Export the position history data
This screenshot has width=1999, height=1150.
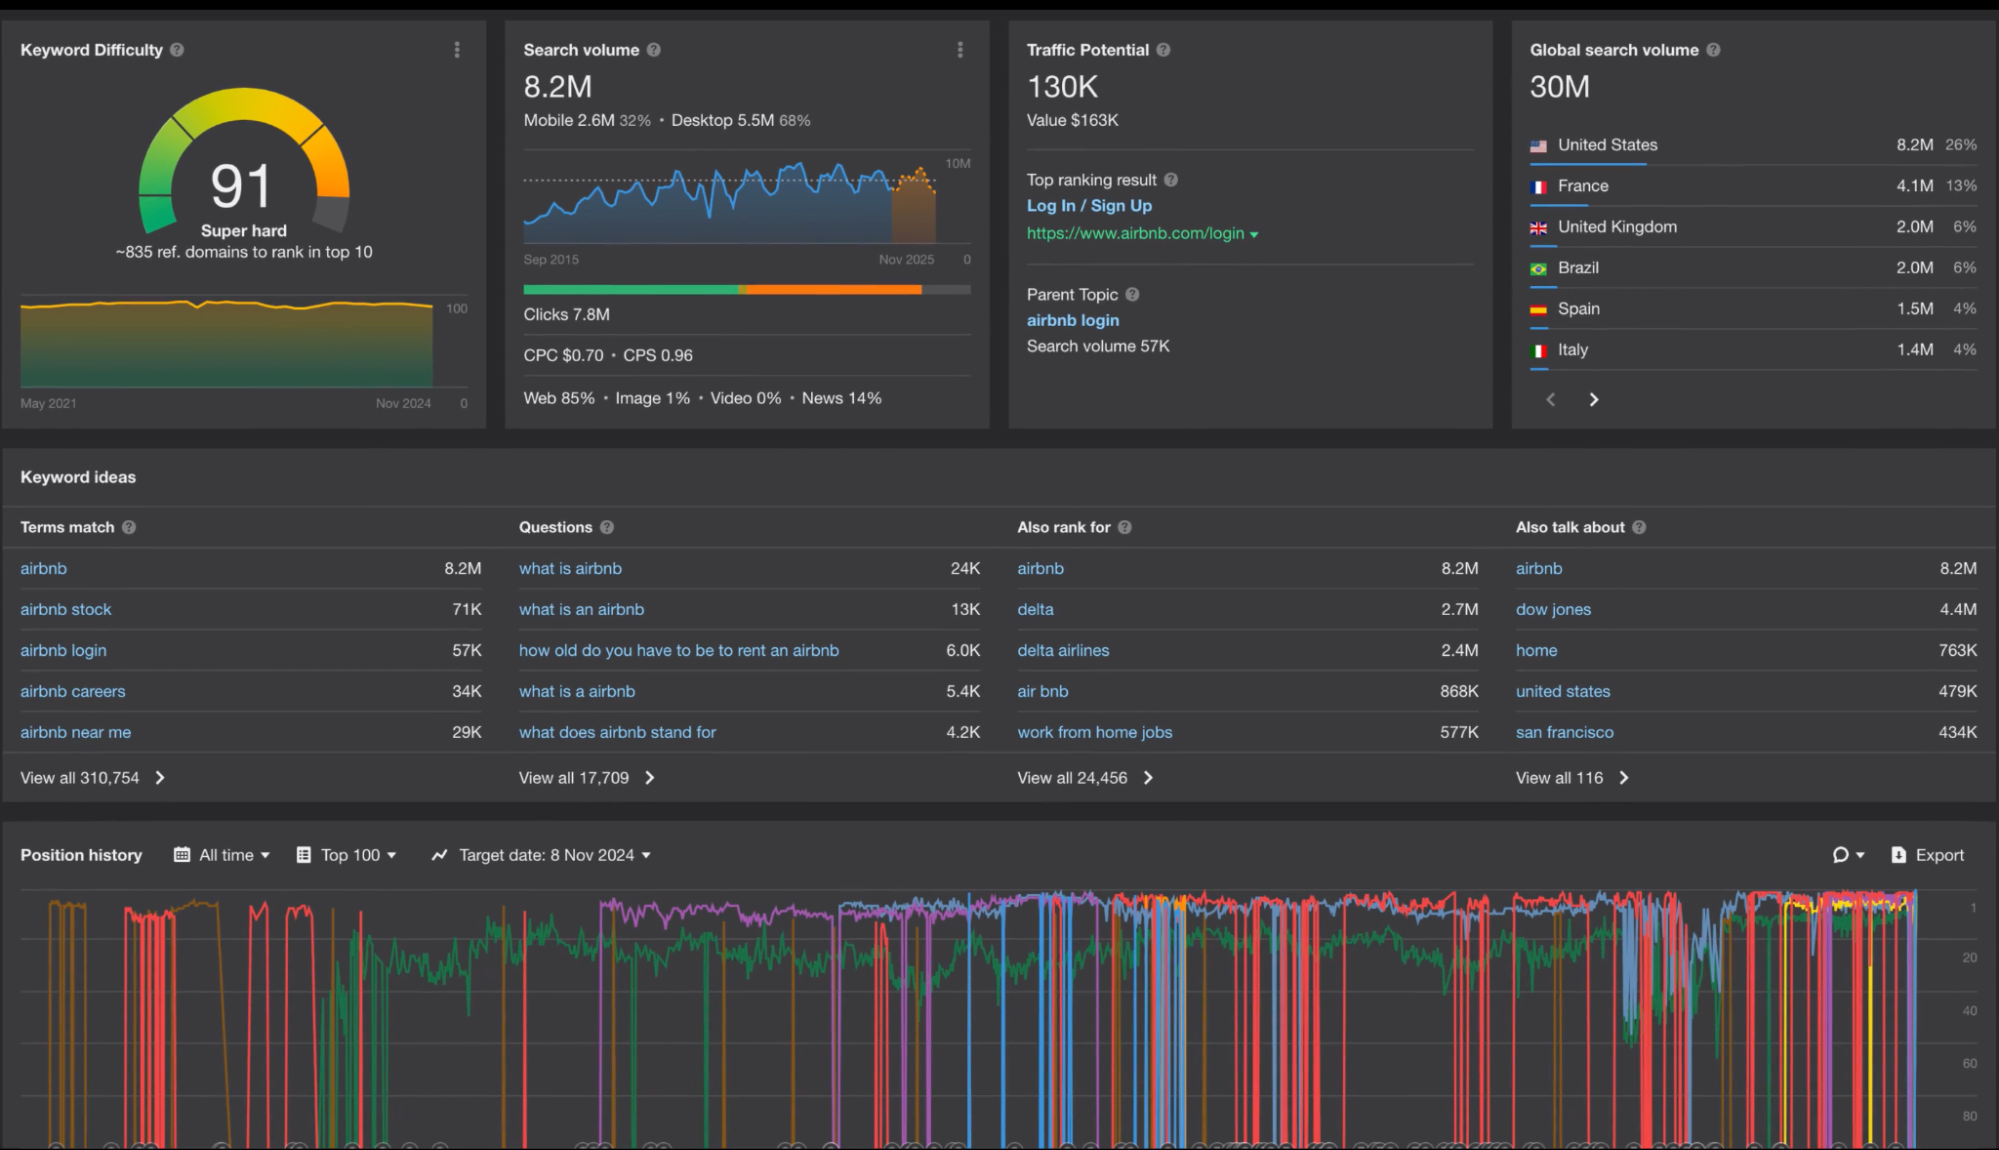[1928, 855]
